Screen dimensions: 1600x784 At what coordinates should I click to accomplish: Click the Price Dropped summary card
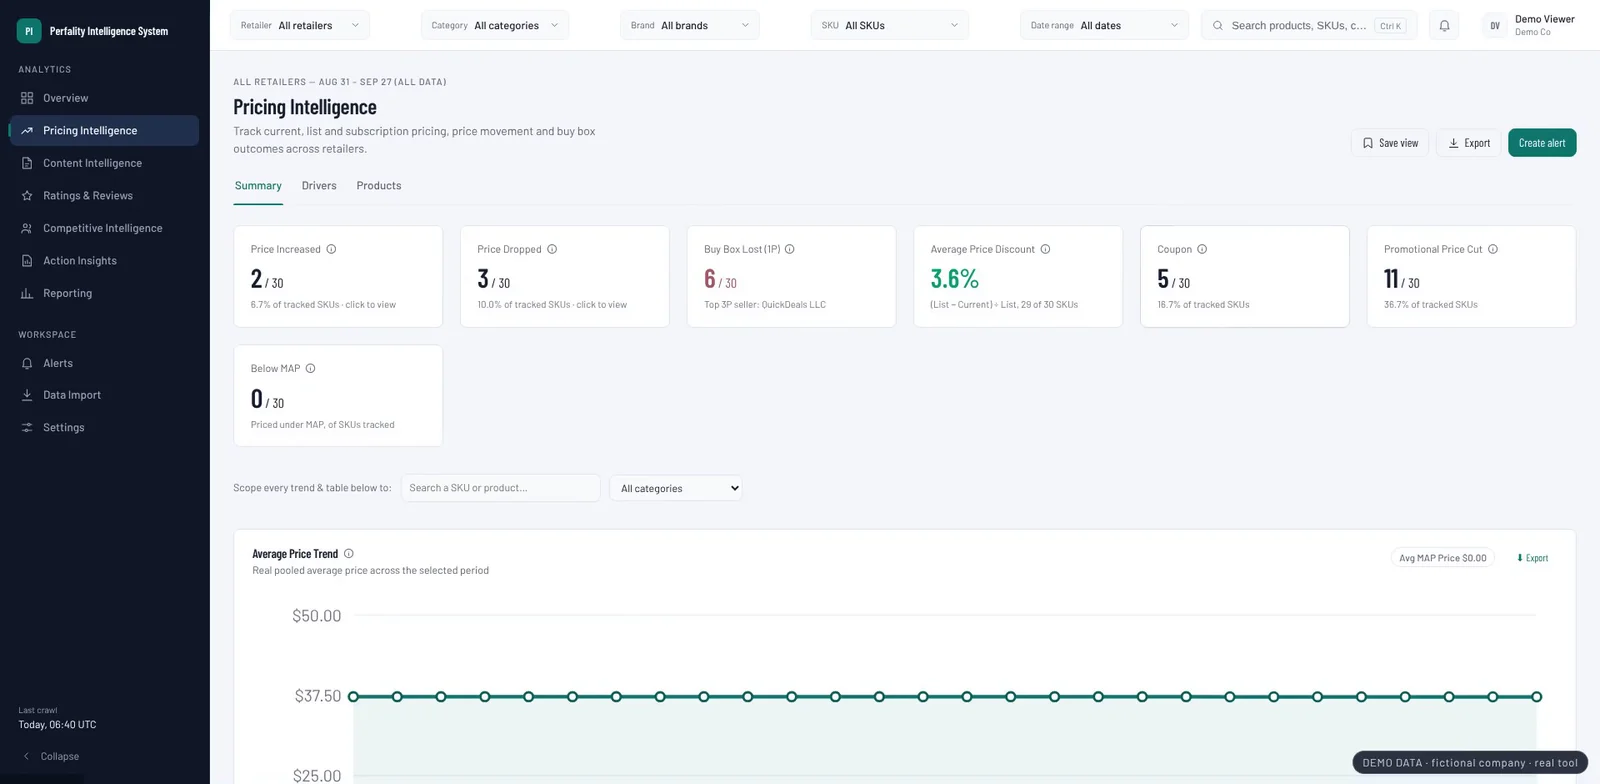[x=565, y=276]
